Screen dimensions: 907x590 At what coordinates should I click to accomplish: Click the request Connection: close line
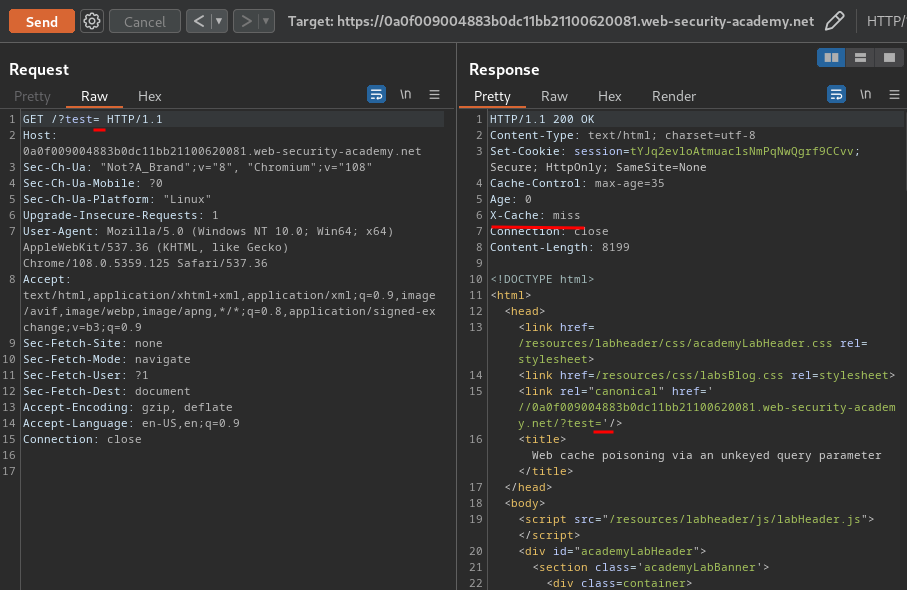[x=82, y=439]
